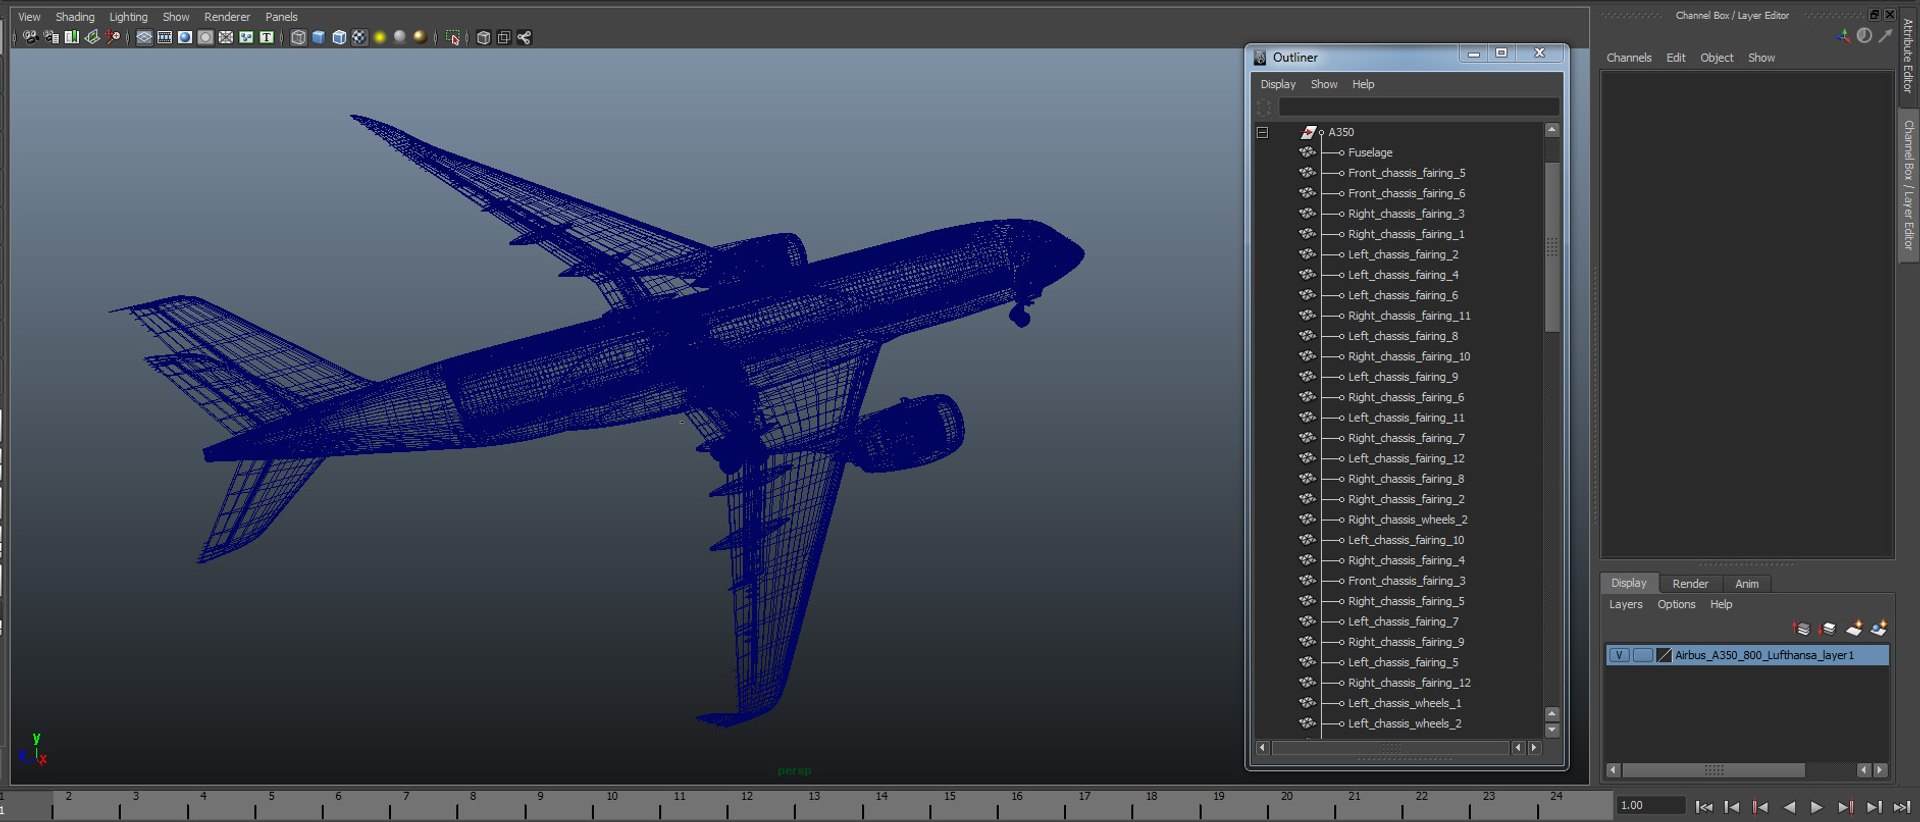
Task: Click the Bookmarks icon in viewport toolbar
Action: (72, 37)
